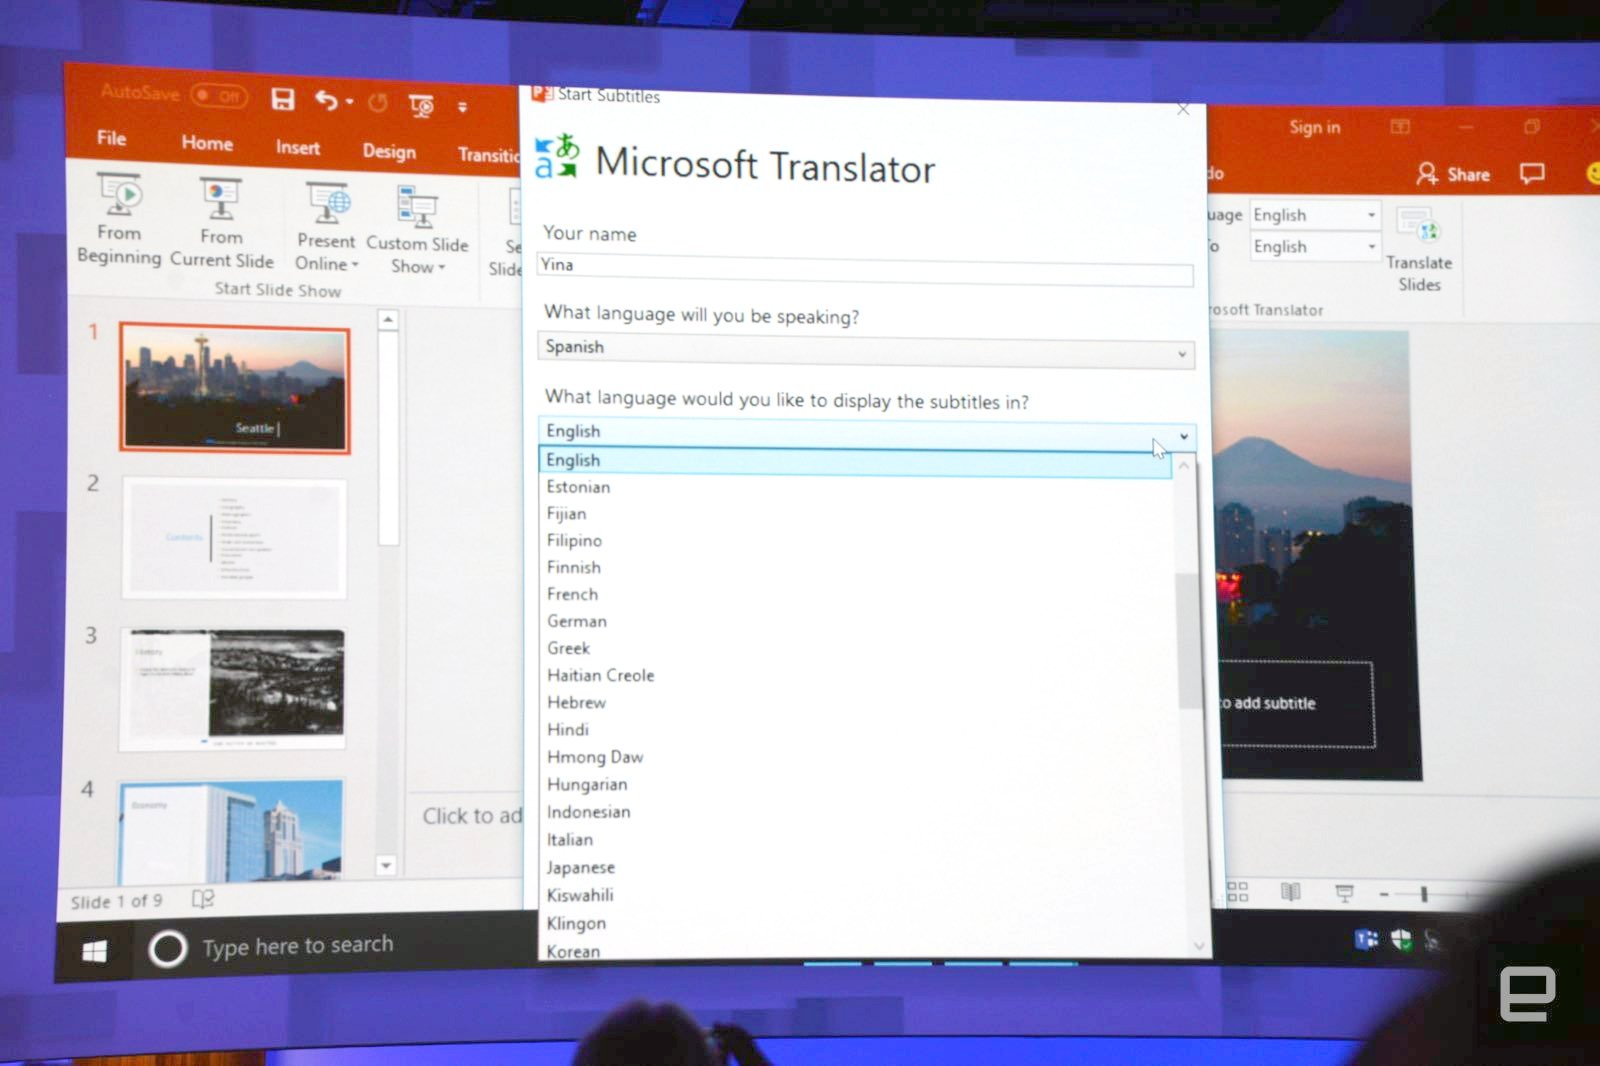
Task: Close the Start Subtitles dialog
Action: 1183,109
